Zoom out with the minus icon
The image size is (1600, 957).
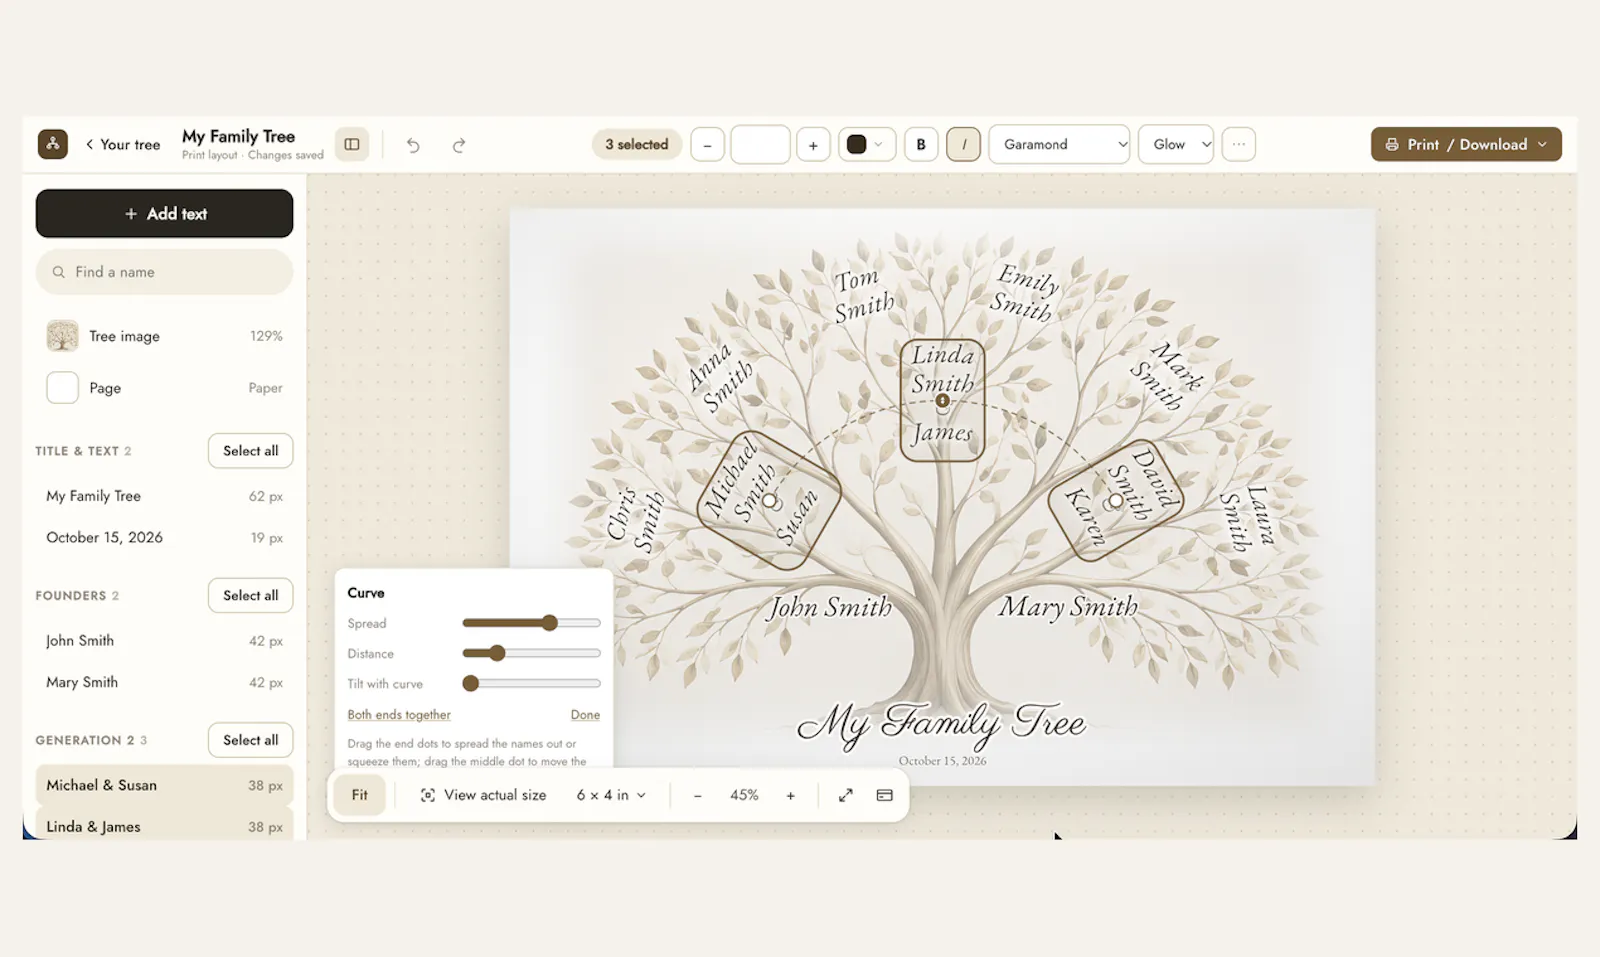coord(698,795)
